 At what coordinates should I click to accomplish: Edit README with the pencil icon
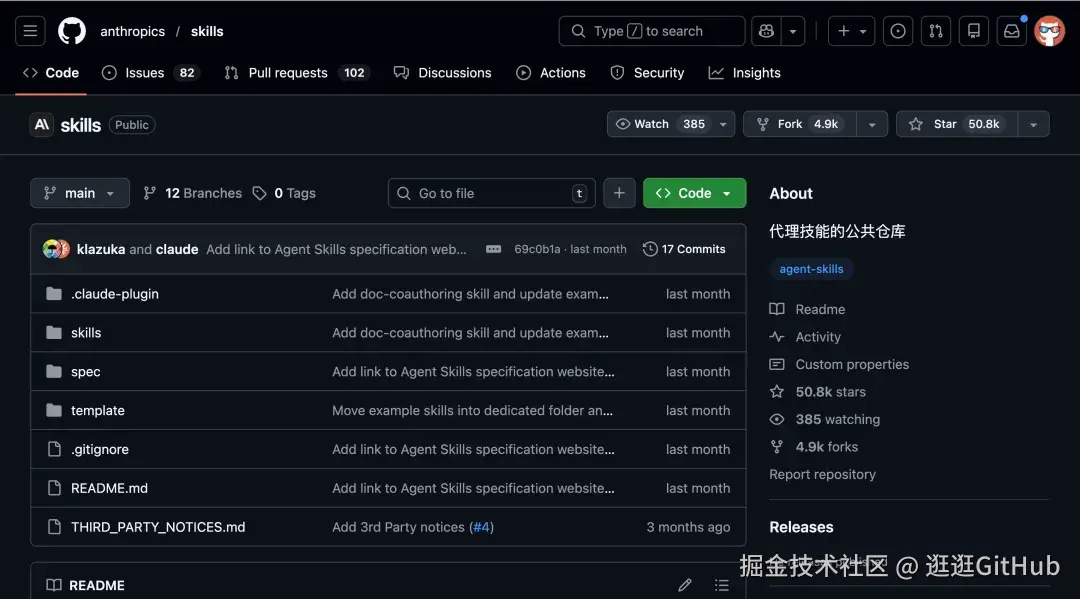(685, 585)
